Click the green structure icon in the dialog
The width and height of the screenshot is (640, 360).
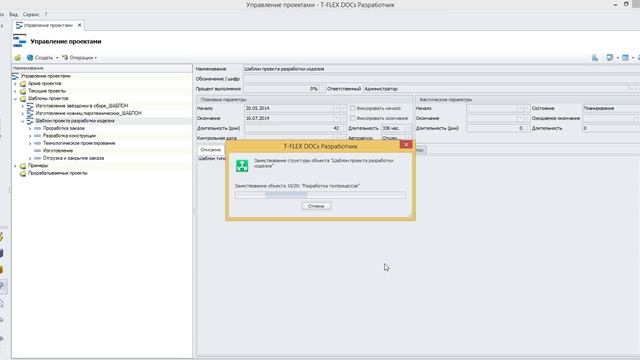pos(242,165)
